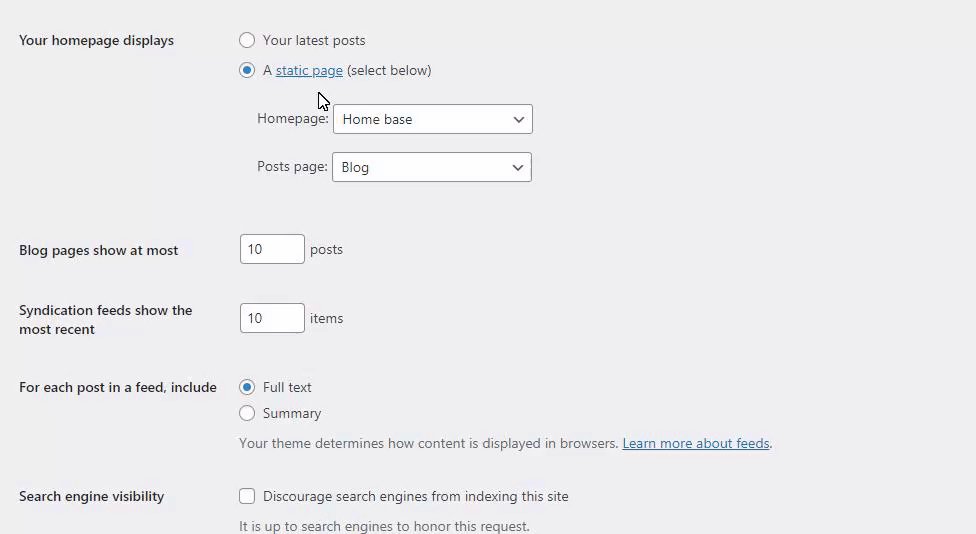
Task: Enable "Discourage search engines from indexing" checkbox
Action: [247, 496]
